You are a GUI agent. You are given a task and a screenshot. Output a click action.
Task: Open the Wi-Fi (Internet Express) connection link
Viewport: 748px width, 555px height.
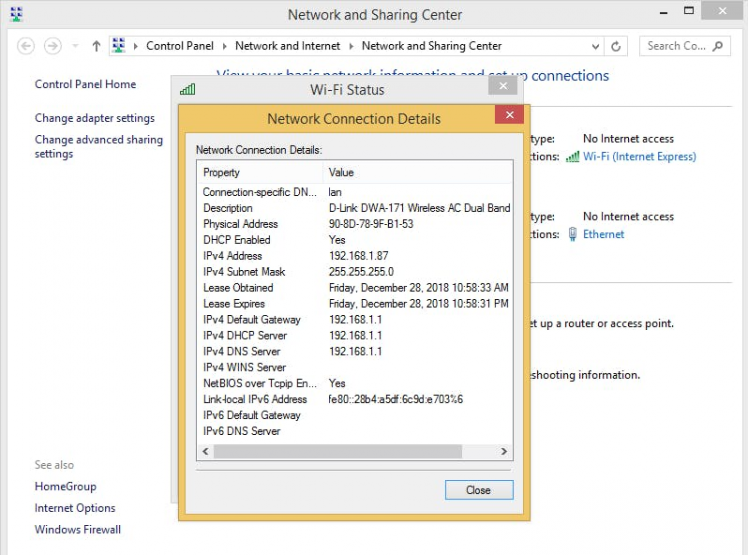tap(639, 157)
